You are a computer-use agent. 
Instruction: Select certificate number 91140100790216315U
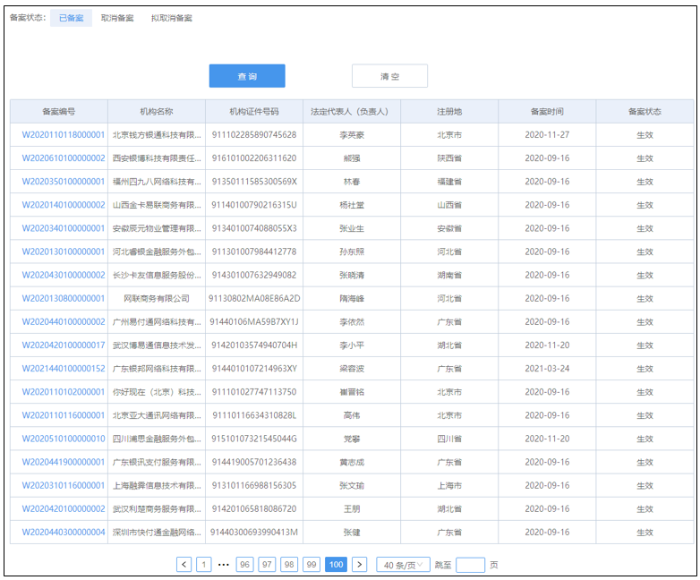[x=254, y=205]
